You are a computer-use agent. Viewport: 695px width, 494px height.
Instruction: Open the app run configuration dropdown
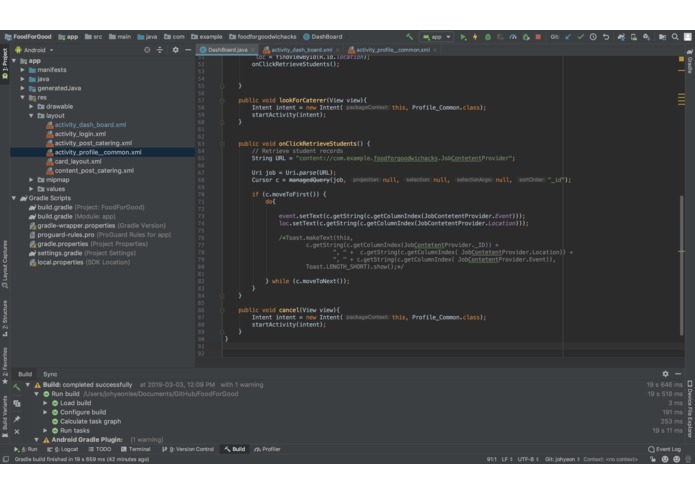437,37
